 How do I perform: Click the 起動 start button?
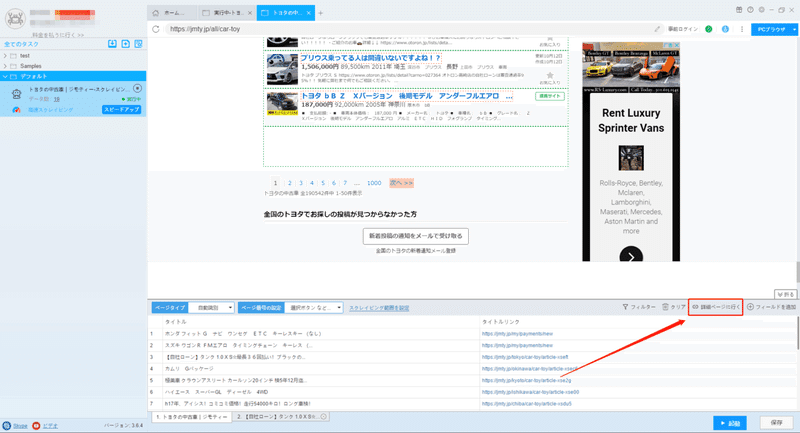tap(730, 423)
